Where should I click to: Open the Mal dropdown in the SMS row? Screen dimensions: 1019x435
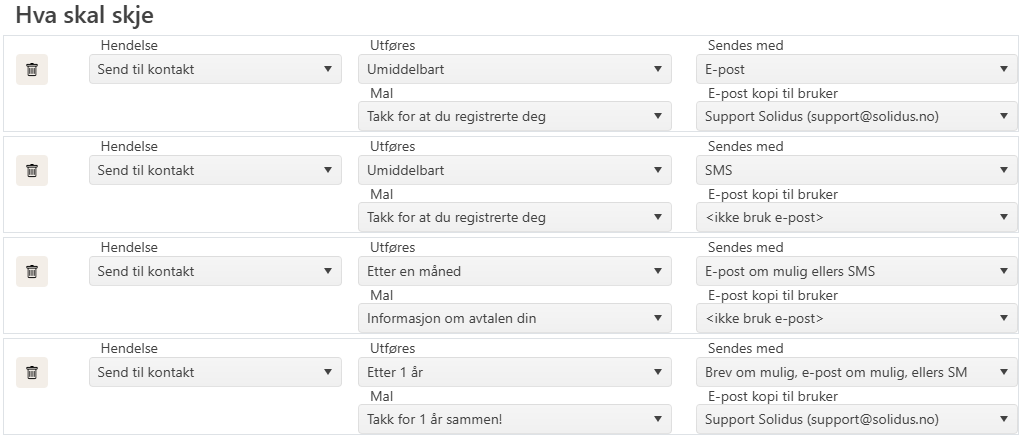pyautogui.click(x=514, y=217)
